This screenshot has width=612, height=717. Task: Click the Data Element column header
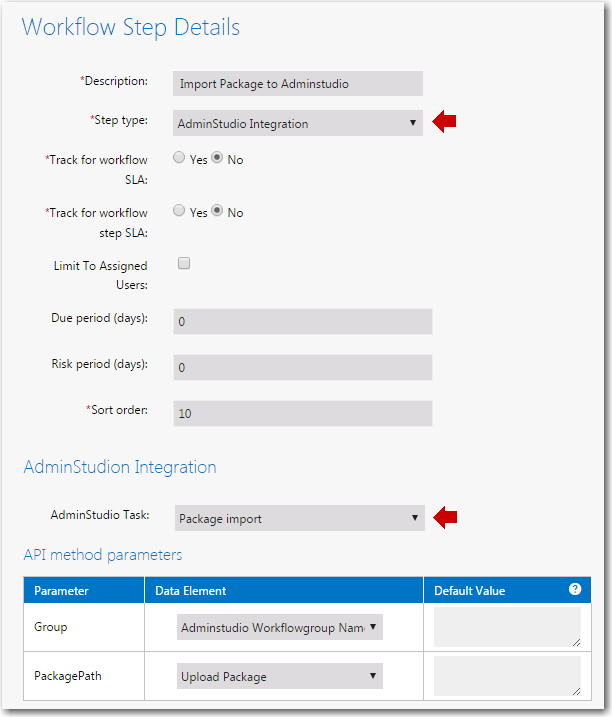coord(284,590)
